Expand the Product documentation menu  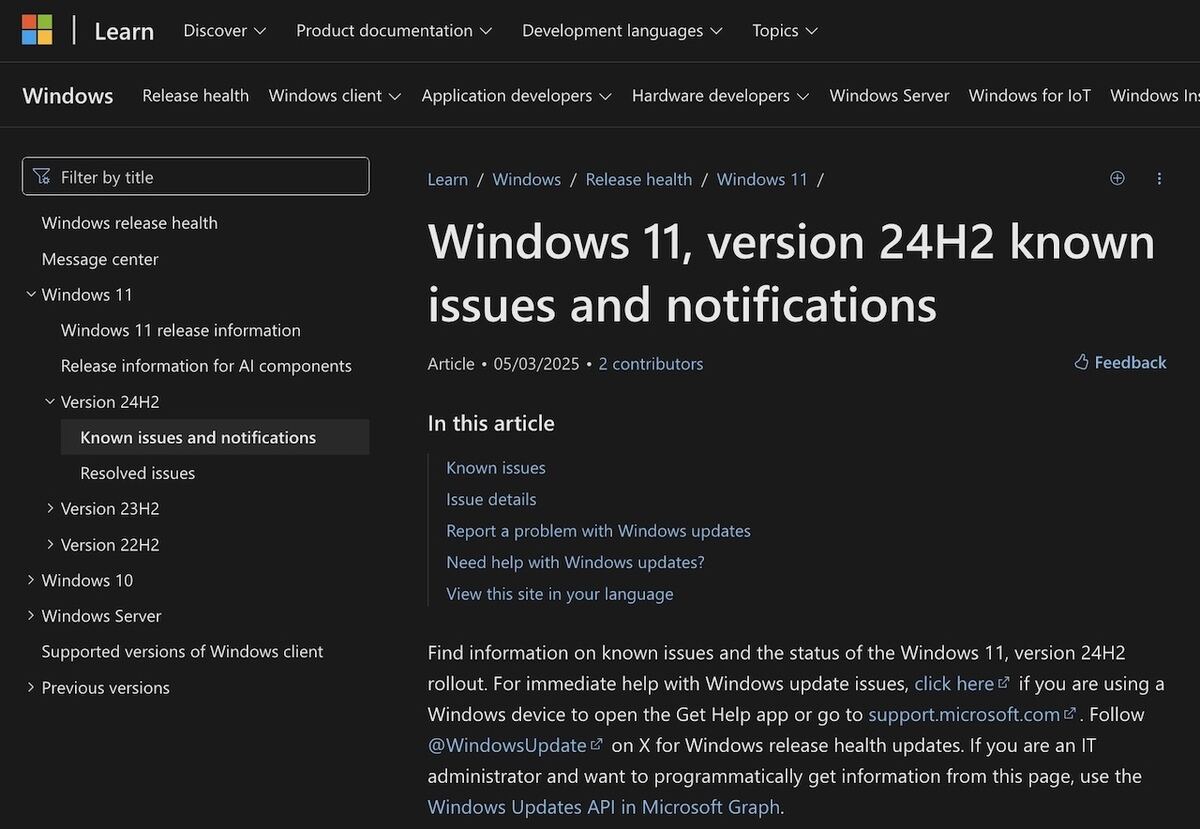(394, 31)
